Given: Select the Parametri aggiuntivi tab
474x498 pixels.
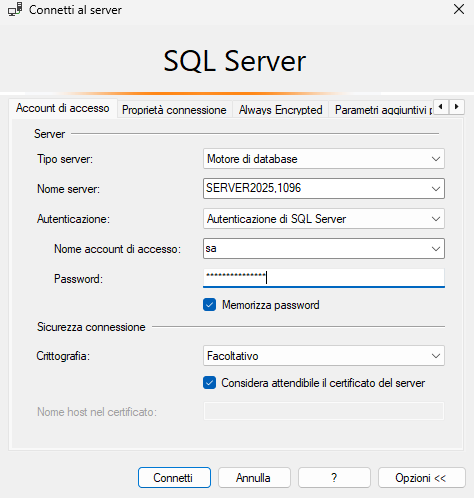Looking at the screenshot, I should [381, 110].
